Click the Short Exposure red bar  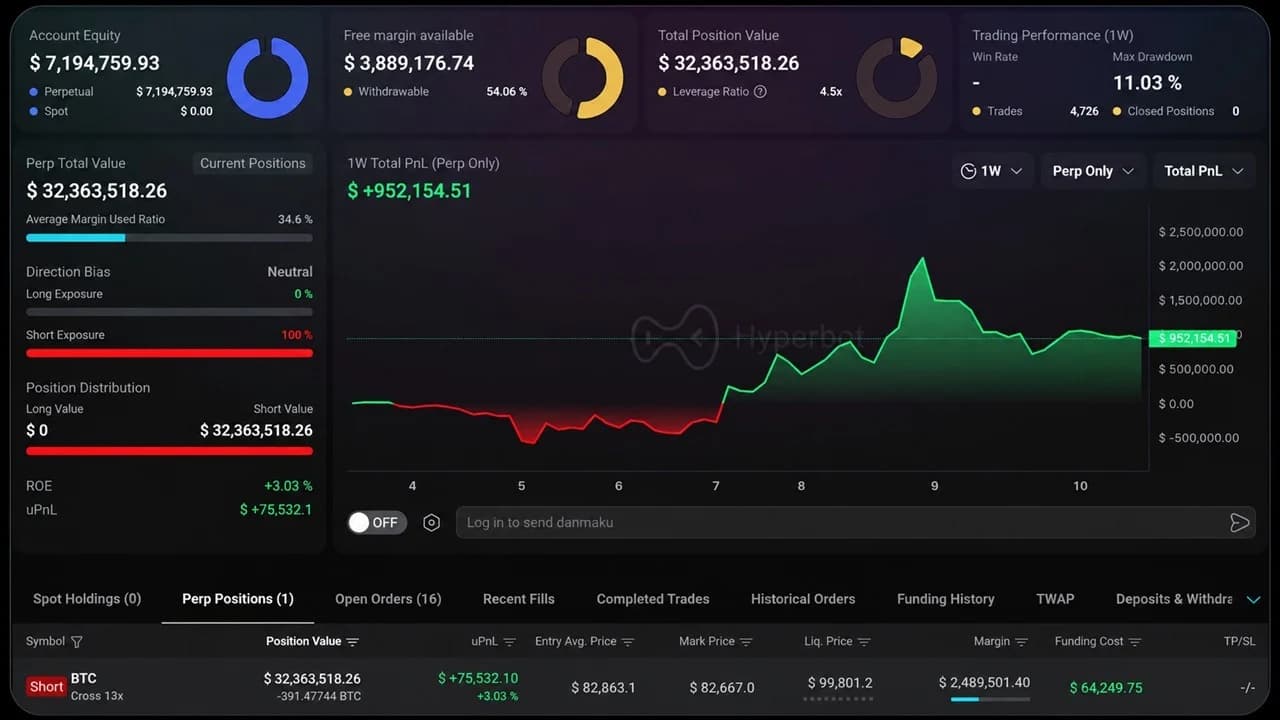pyautogui.click(x=169, y=353)
